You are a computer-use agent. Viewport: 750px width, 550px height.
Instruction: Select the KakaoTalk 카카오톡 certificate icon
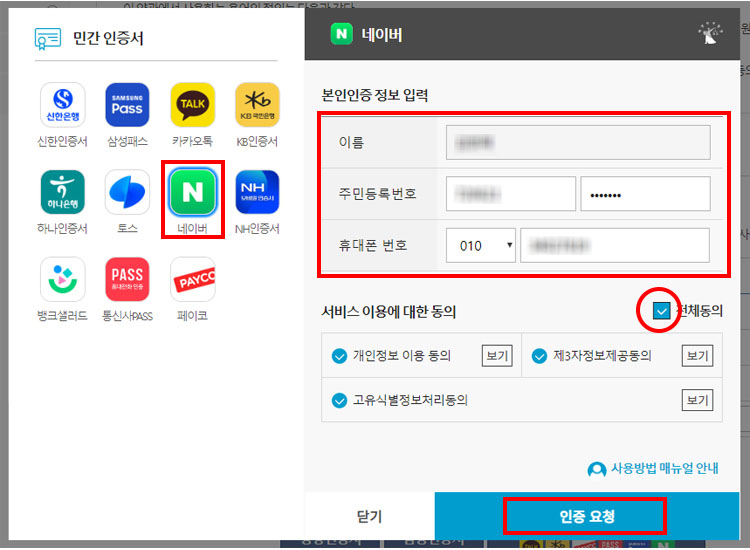pos(193,105)
